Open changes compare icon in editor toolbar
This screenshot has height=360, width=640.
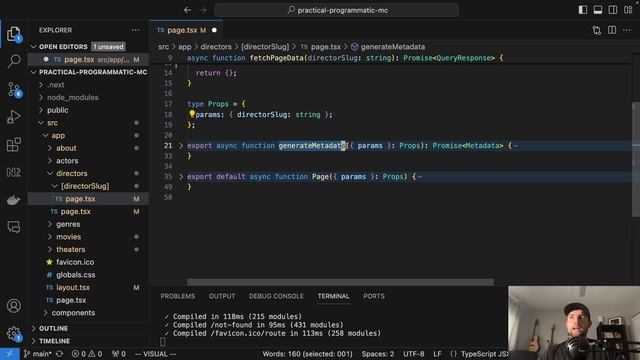click(x=597, y=30)
